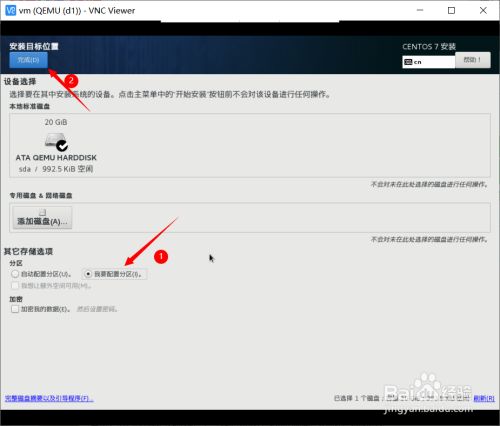Open the cn keyboard layout selector
The image size is (500, 426).
tap(429, 62)
